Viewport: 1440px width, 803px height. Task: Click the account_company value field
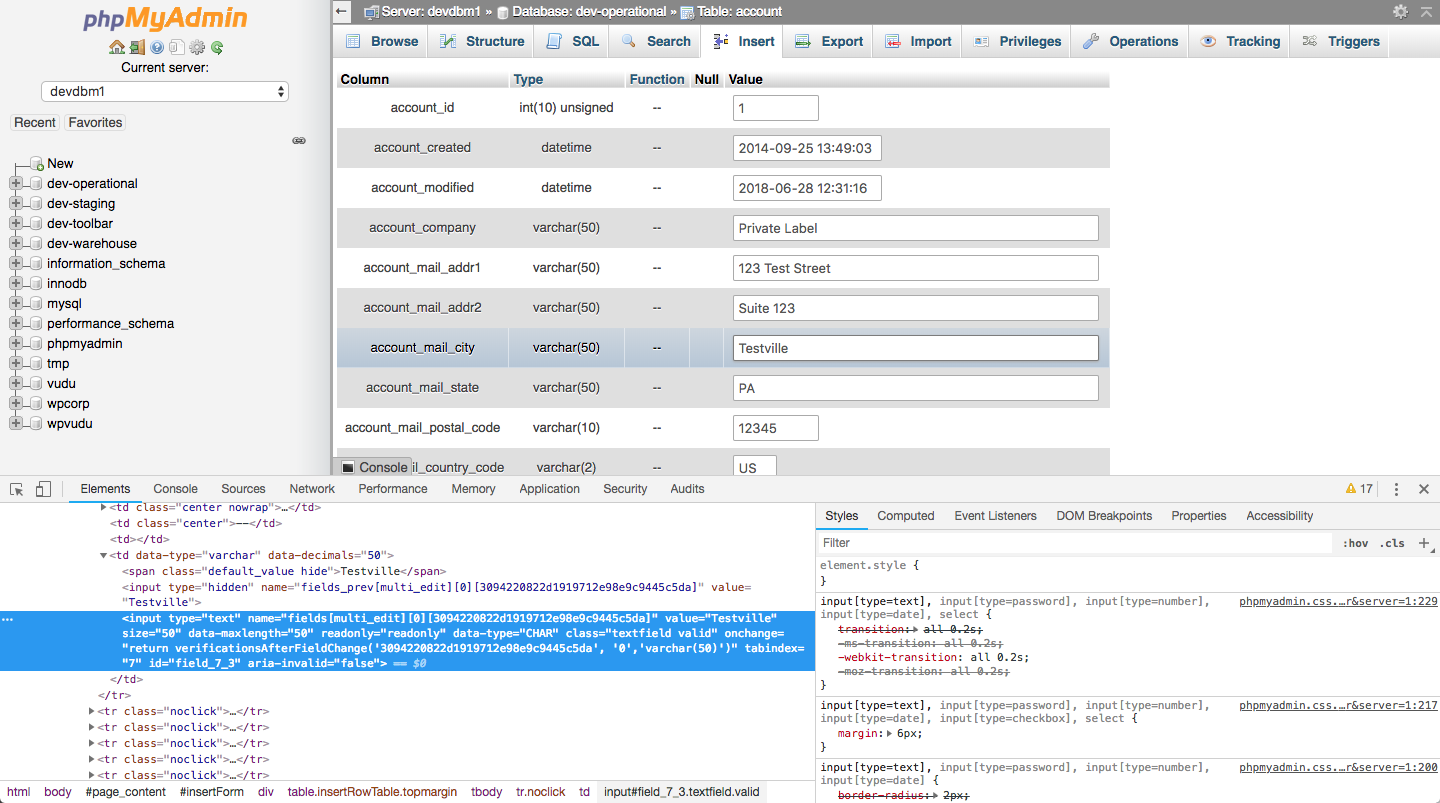click(915, 228)
